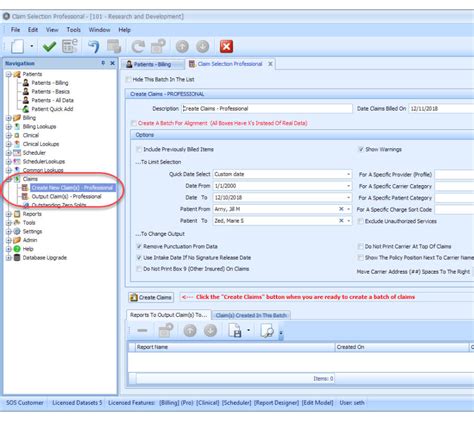Click the green Help node icon

17,249
